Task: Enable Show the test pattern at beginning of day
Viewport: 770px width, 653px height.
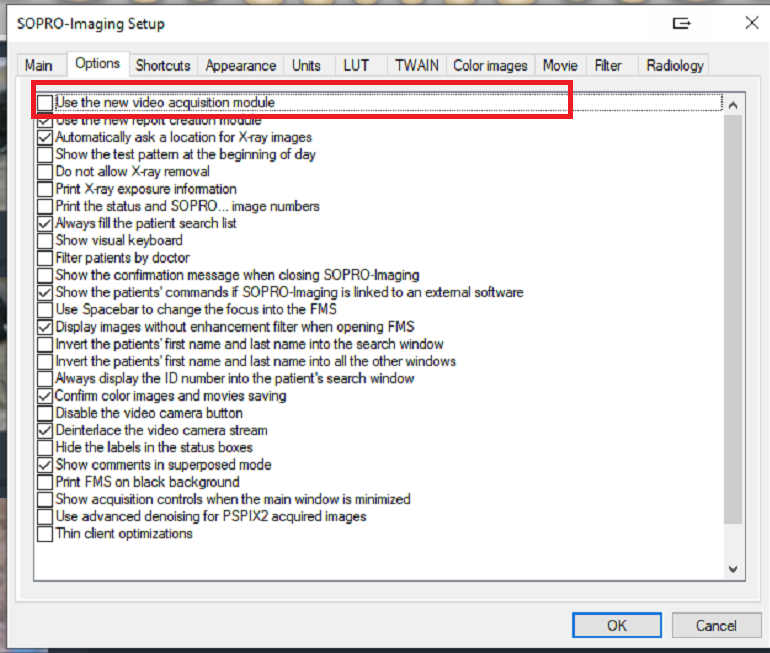Action: tap(45, 155)
